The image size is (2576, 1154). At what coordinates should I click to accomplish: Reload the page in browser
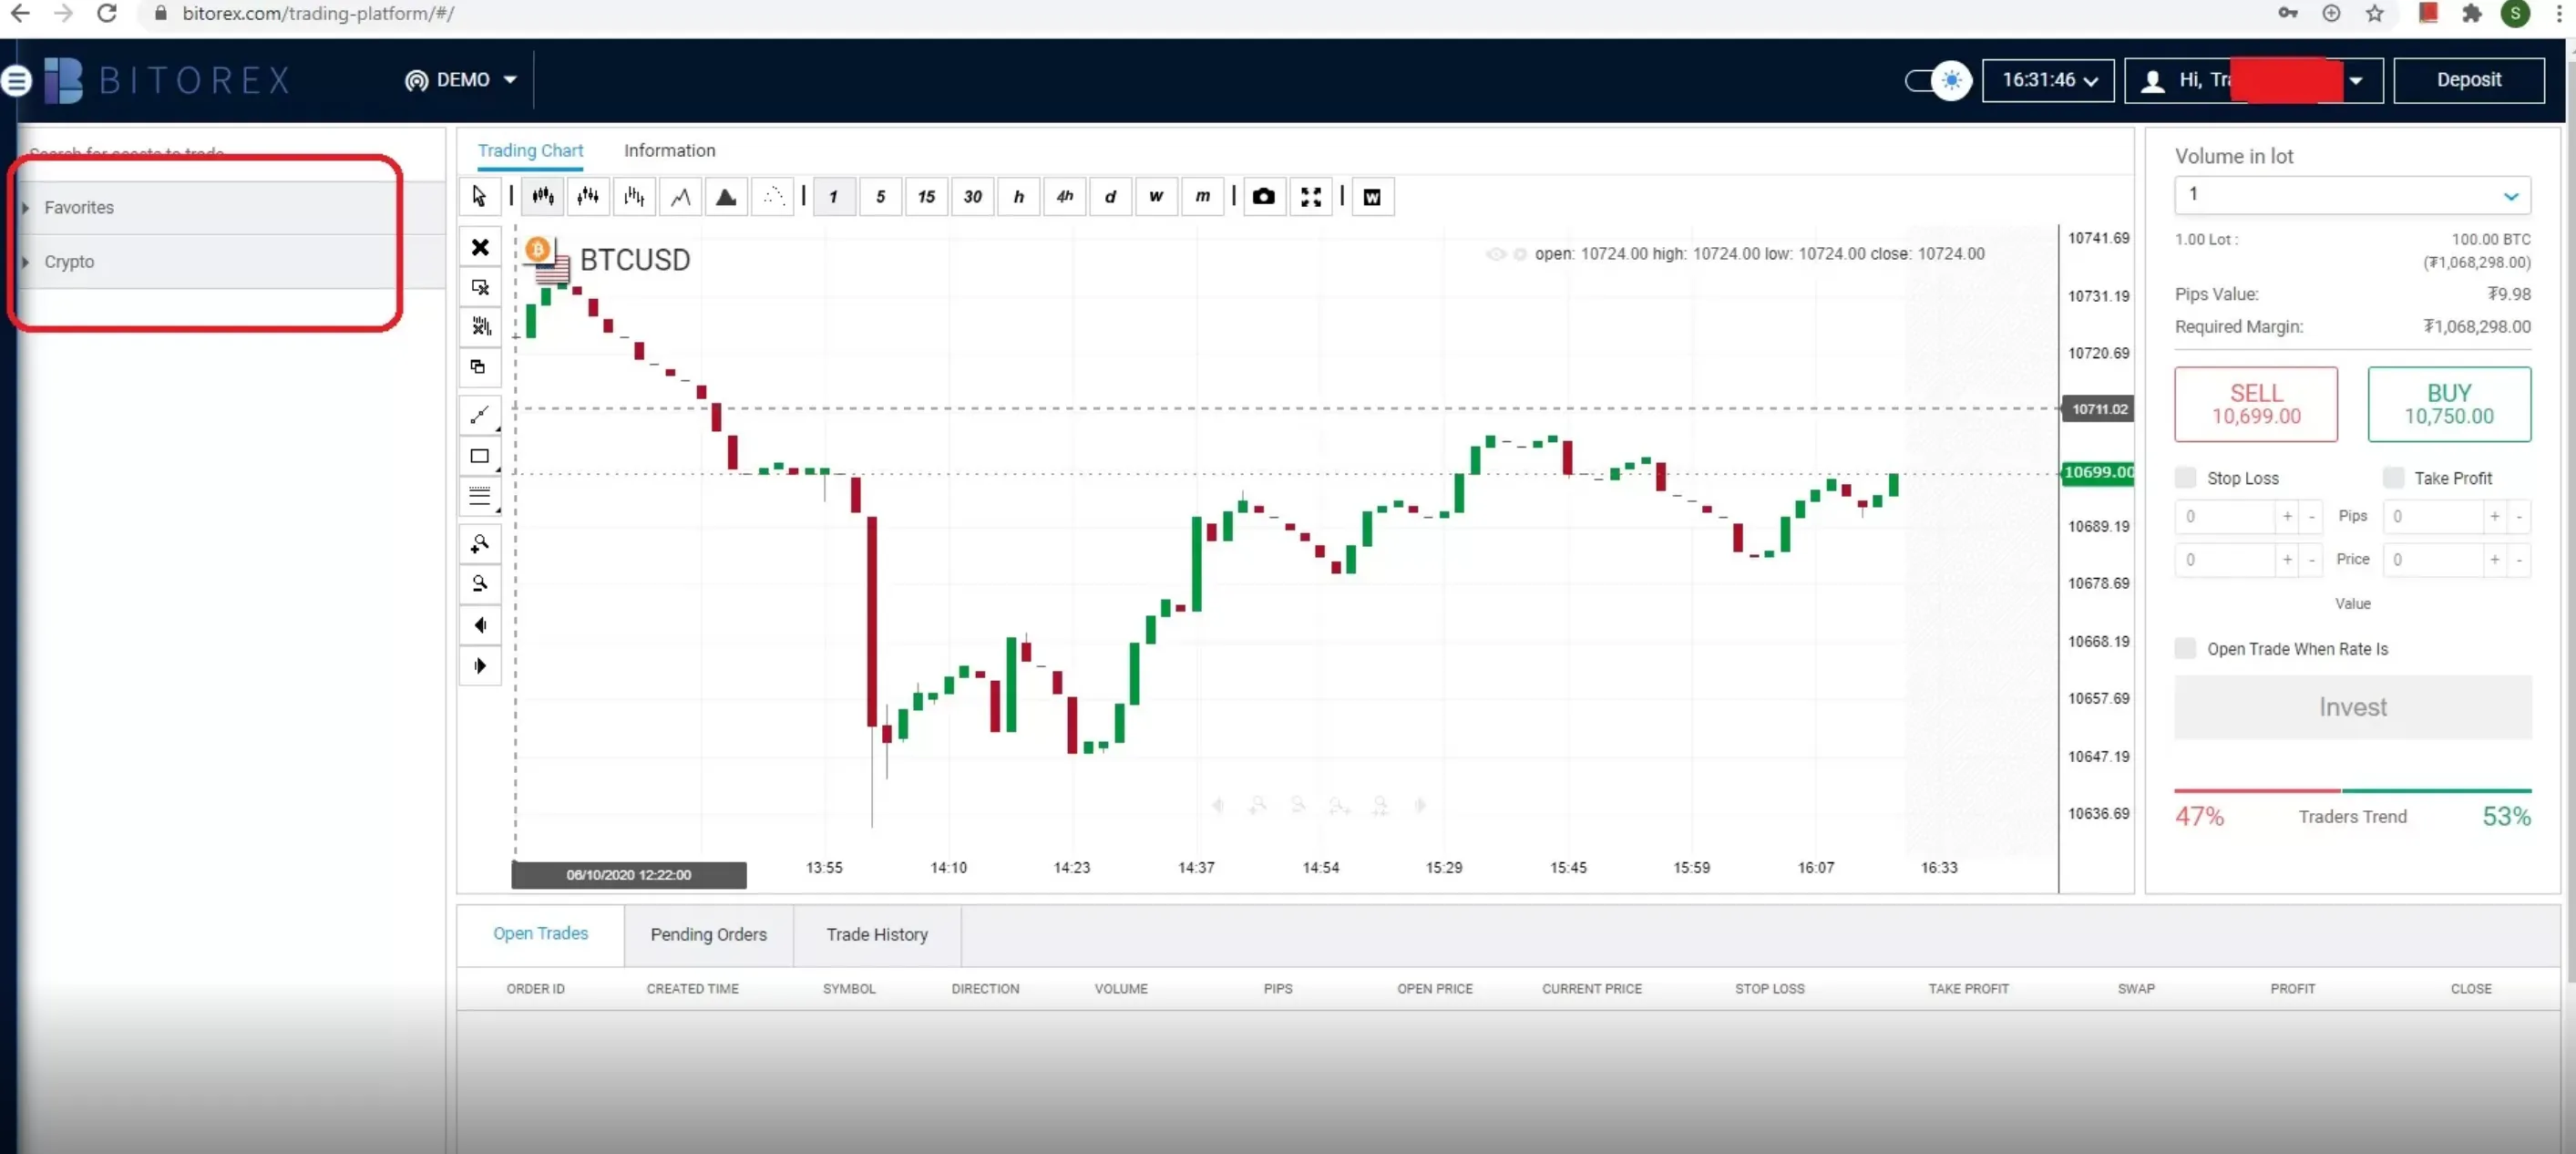(107, 13)
